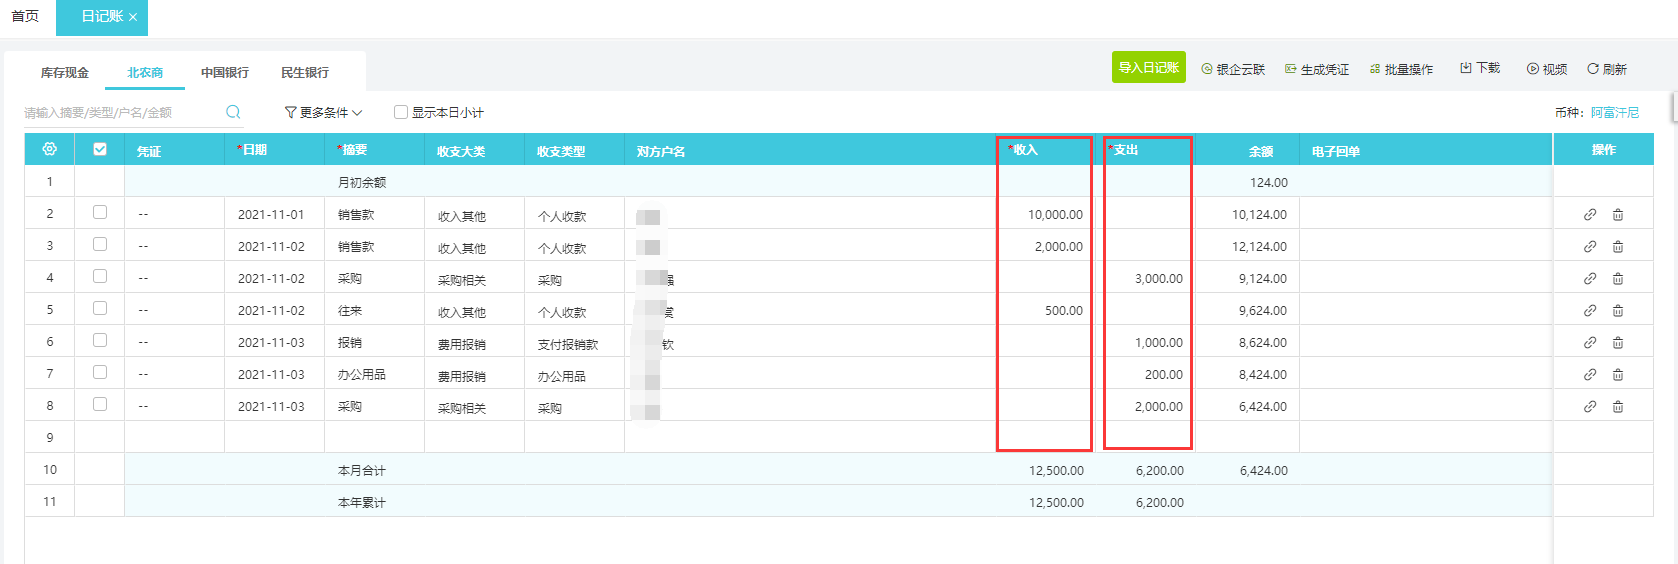Delete row 6 报销 entry
1678x564 pixels.
(x=1618, y=343)
